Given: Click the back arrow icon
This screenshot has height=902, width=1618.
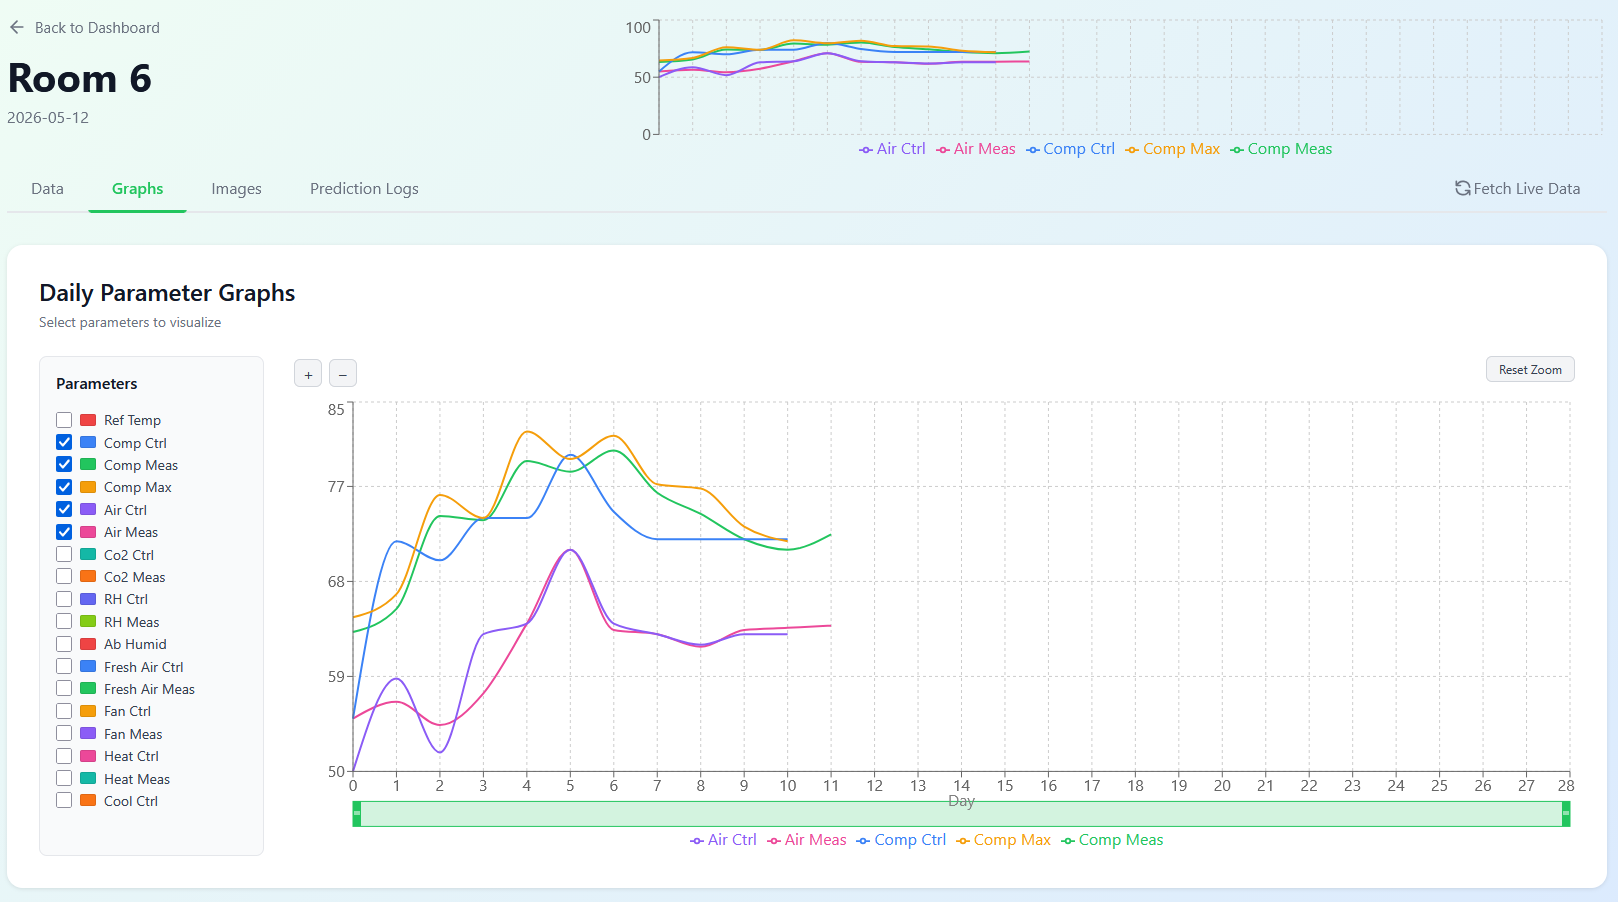Looking at the screenshot, I should 16,27.
